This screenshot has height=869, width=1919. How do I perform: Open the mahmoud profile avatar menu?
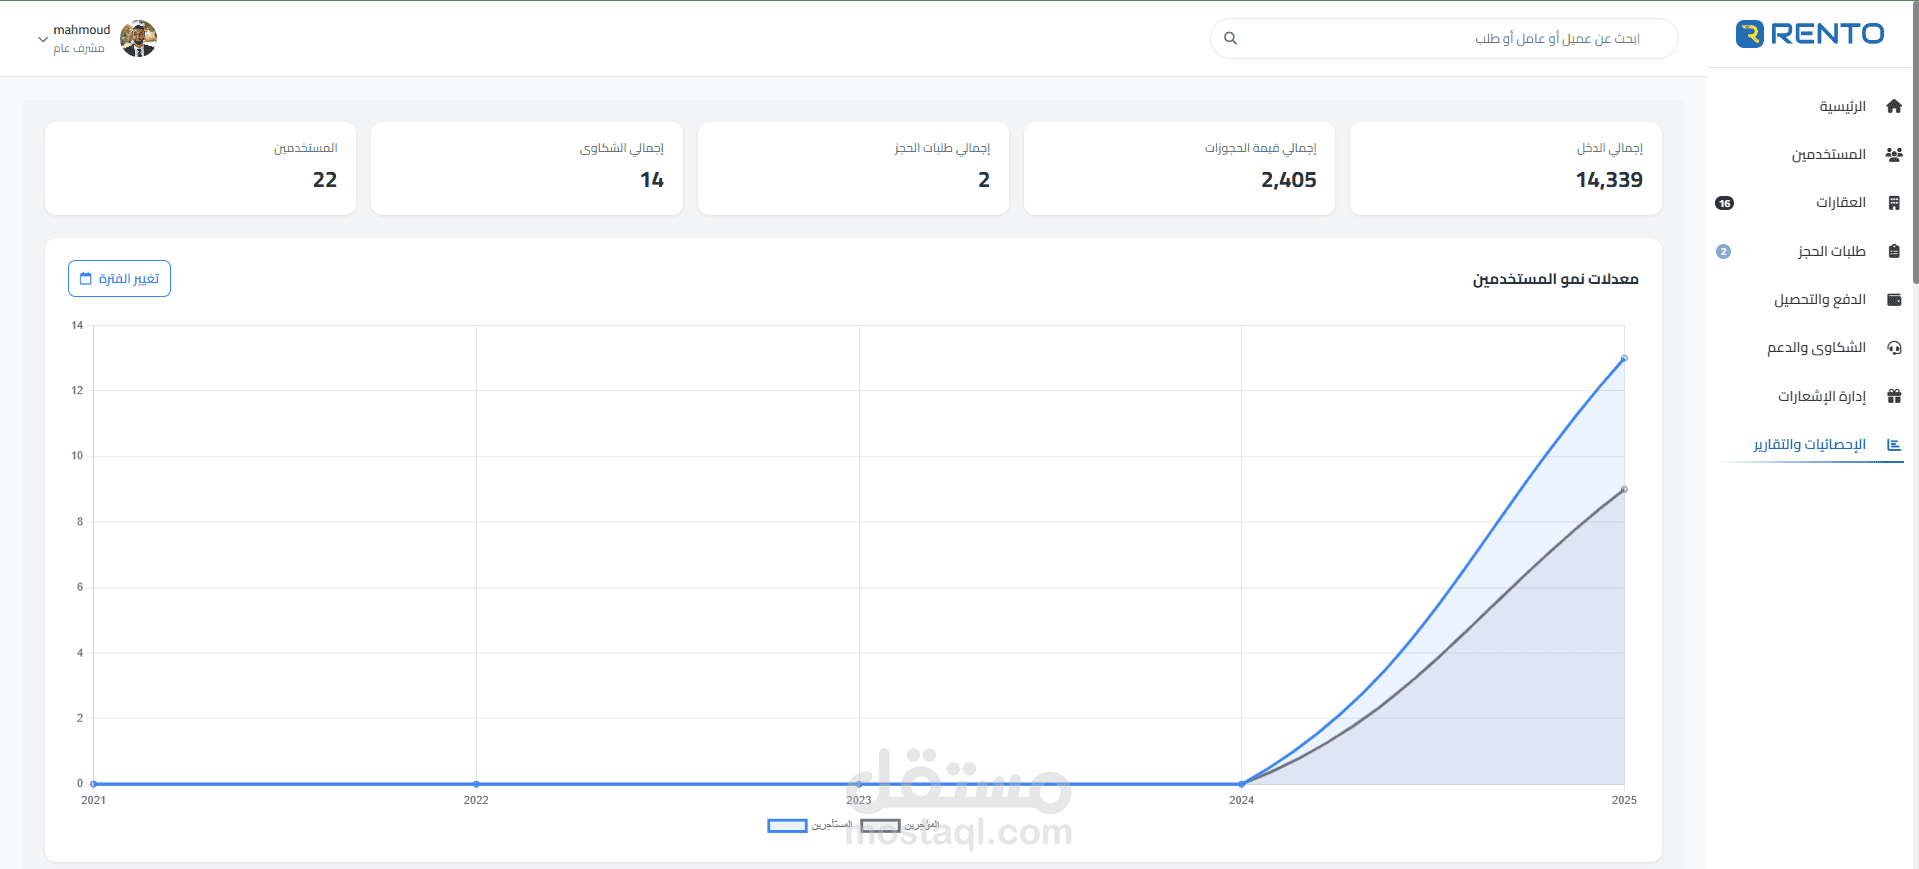[138, 39]
